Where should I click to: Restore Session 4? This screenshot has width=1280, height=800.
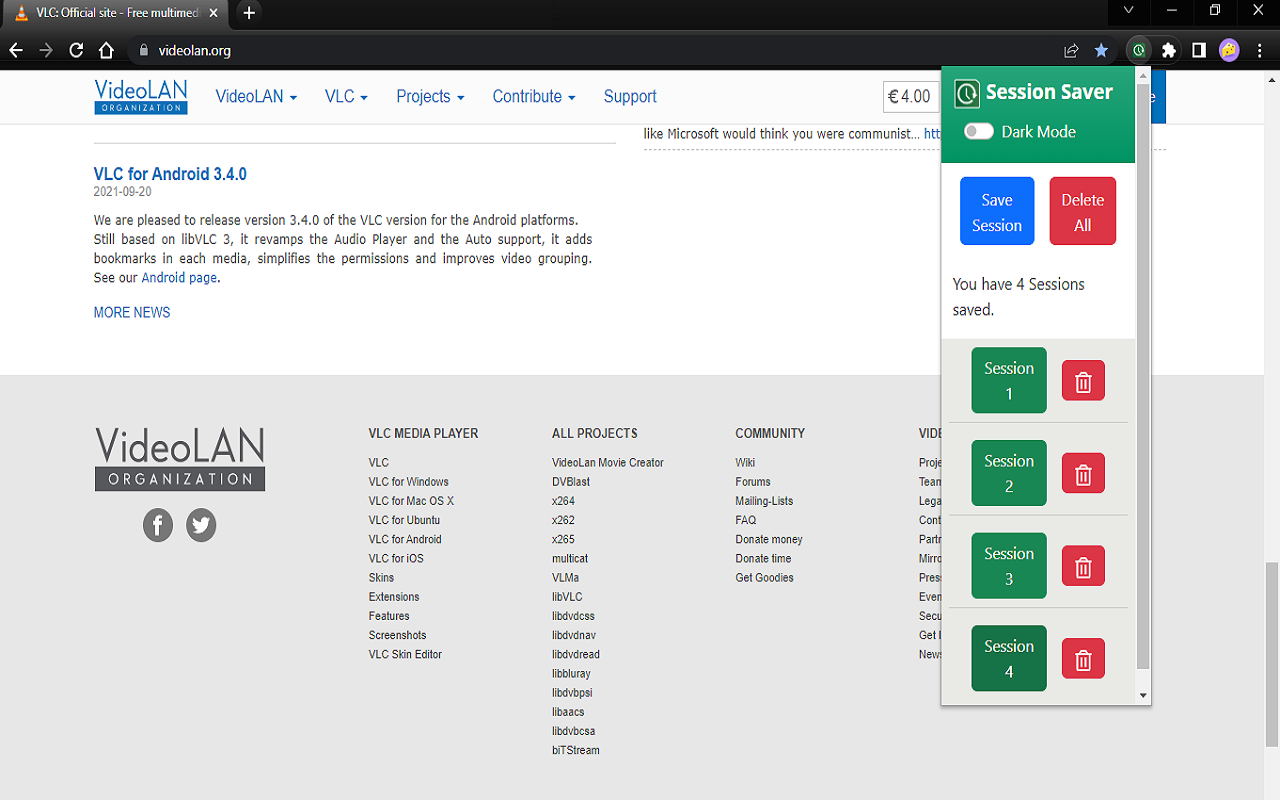coord(1009,659)
